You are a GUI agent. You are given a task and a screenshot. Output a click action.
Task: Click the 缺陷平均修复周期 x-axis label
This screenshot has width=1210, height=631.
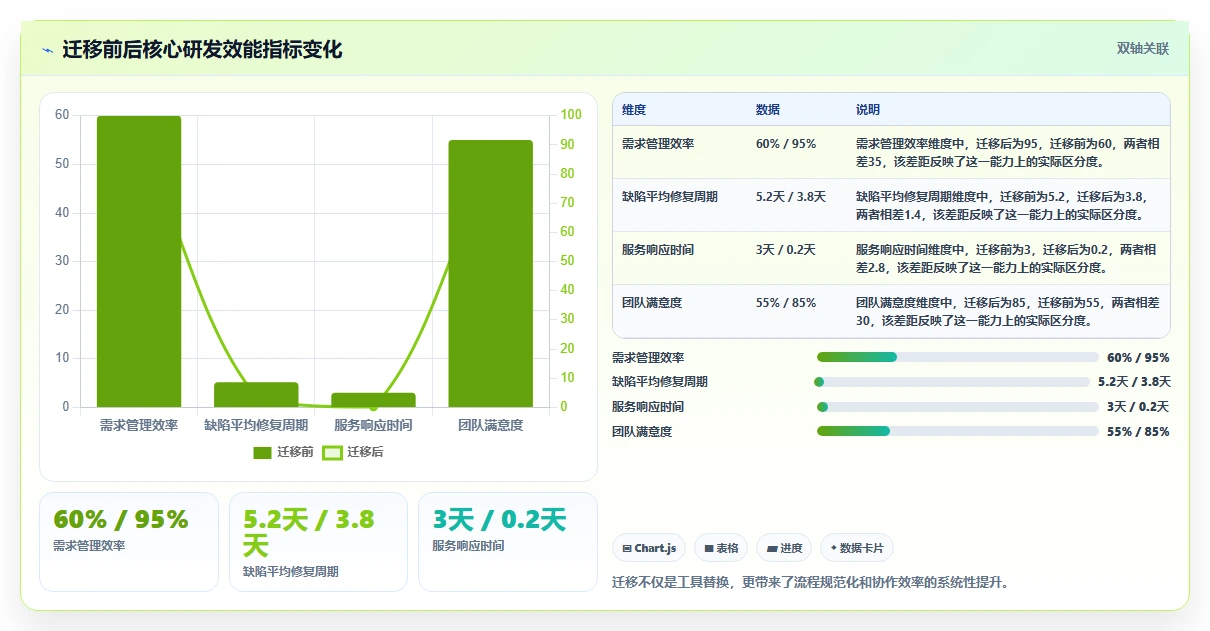256,425
